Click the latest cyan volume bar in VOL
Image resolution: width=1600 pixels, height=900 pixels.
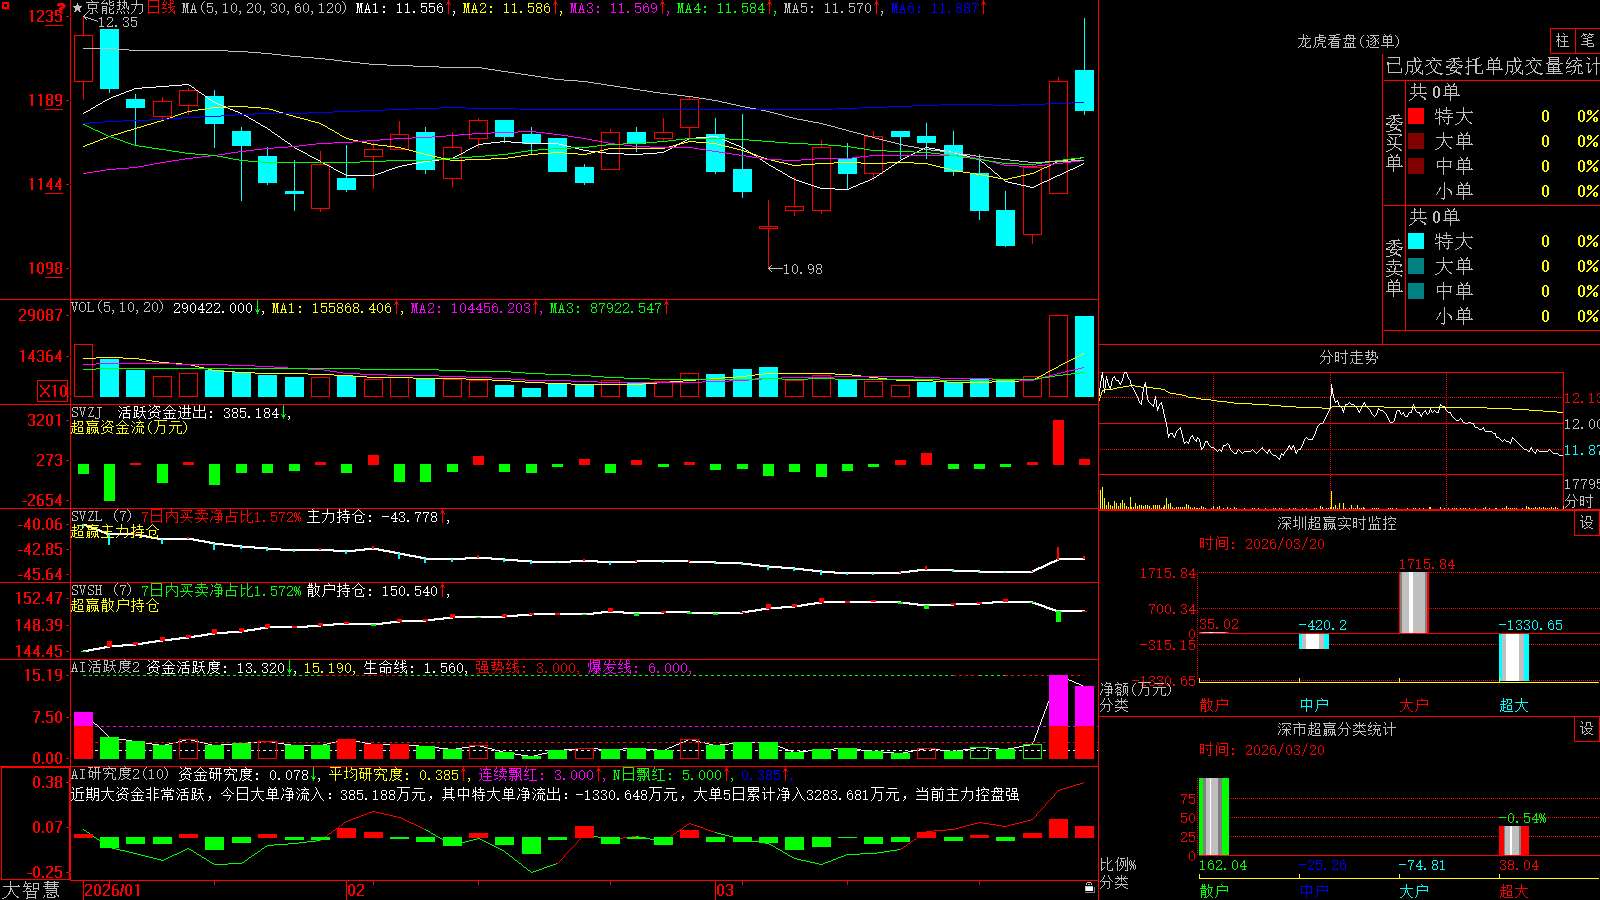click(1084, 356)
